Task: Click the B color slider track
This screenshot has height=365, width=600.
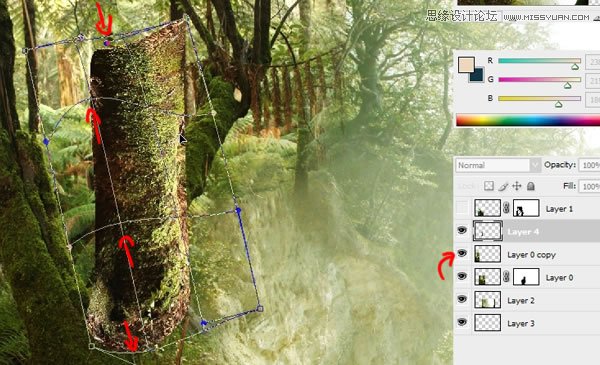Action: click(540, 99)
